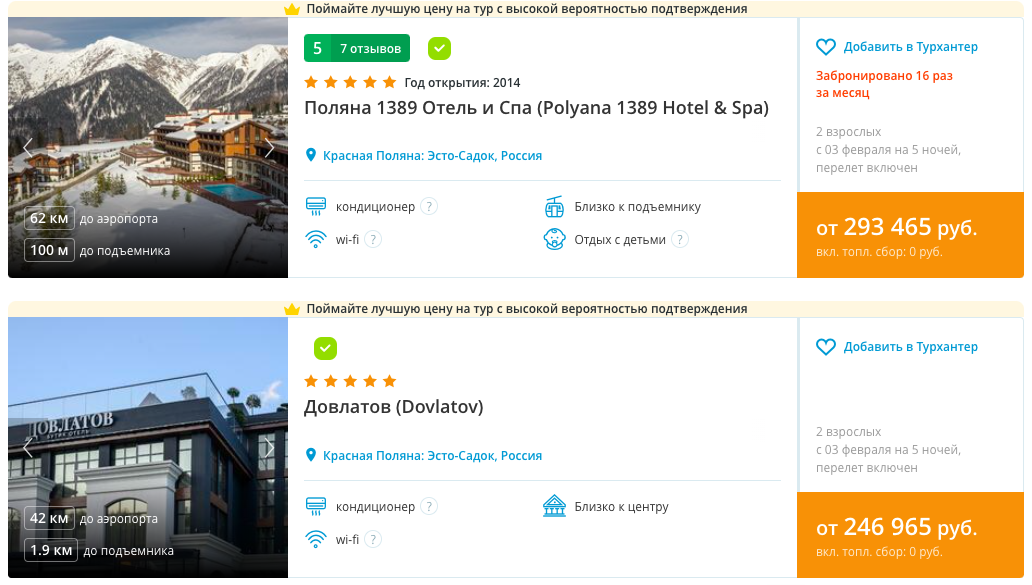Click 'Добавить в Турхантер' for Polyana 1389
This screenshot has height=585, width=1032.
point(910,47)
